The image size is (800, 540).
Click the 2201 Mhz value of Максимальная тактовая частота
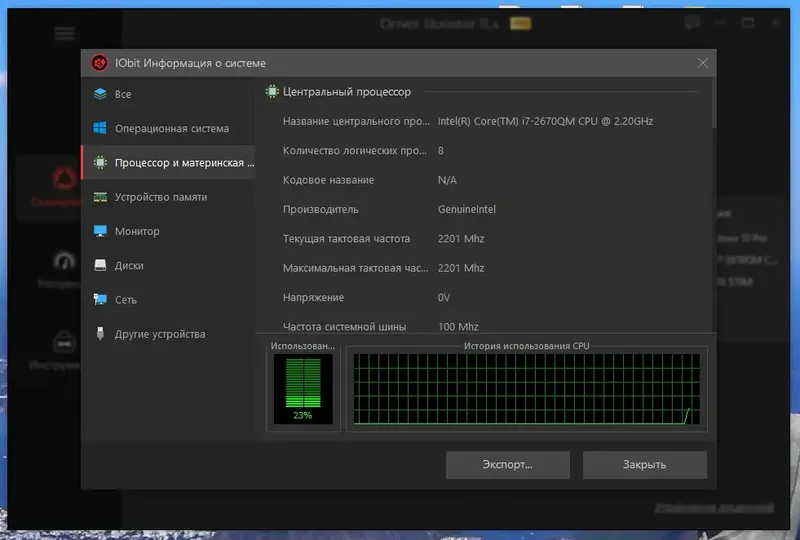(x=461, y=268)
